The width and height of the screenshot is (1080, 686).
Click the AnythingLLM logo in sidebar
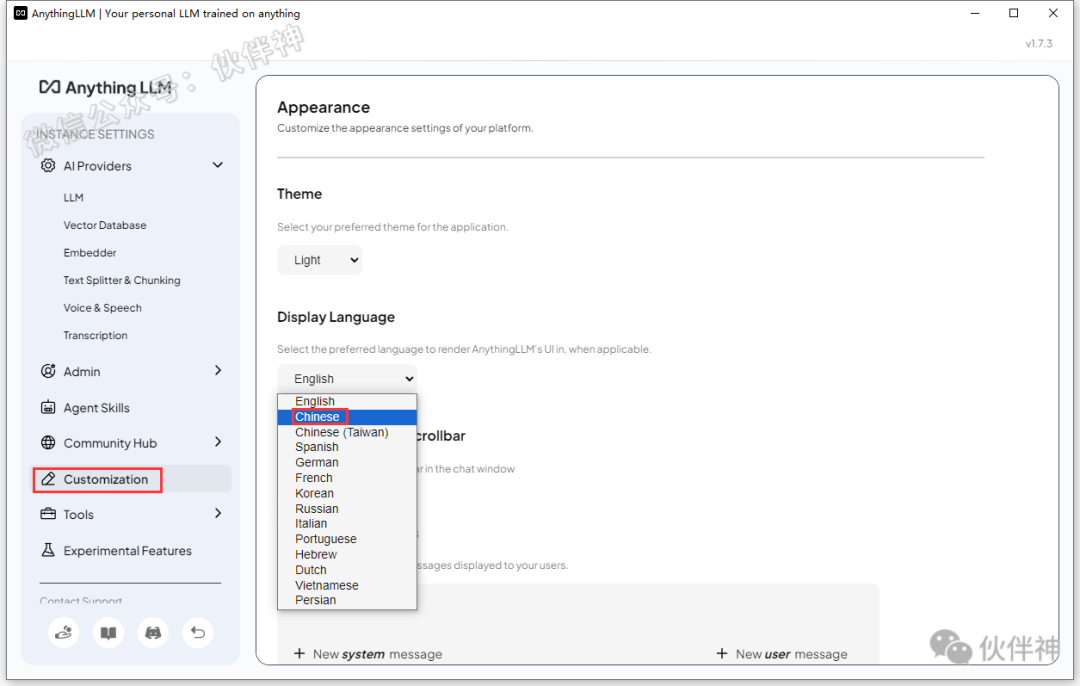[105, 87]
